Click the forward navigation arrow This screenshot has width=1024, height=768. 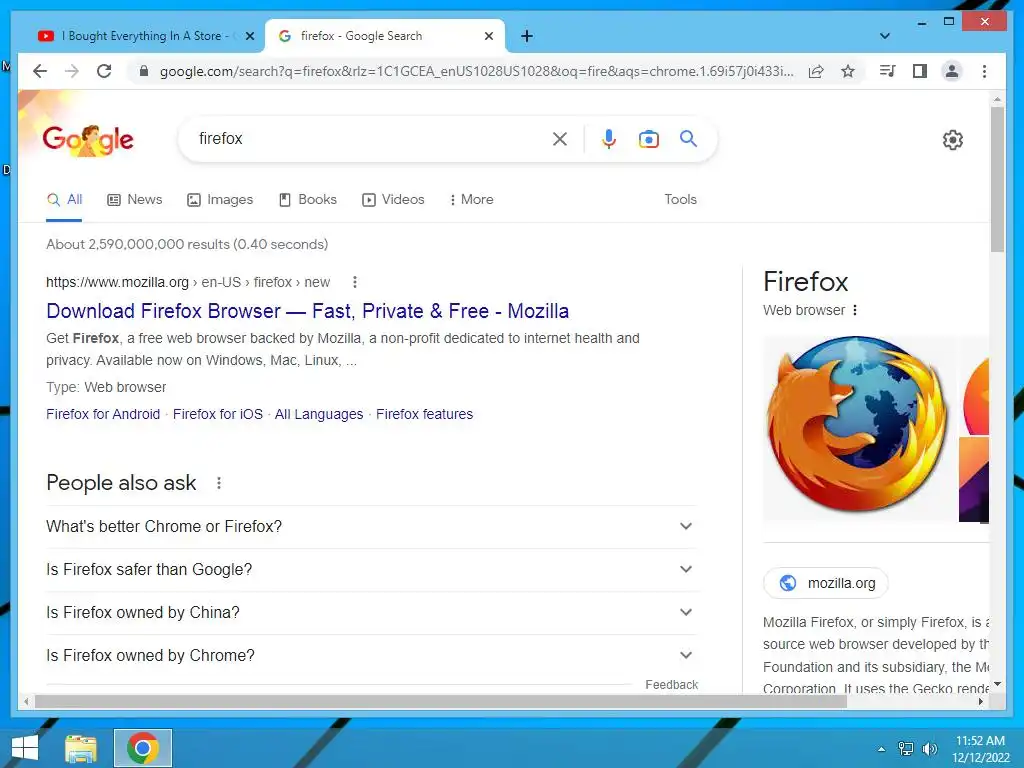72,71
